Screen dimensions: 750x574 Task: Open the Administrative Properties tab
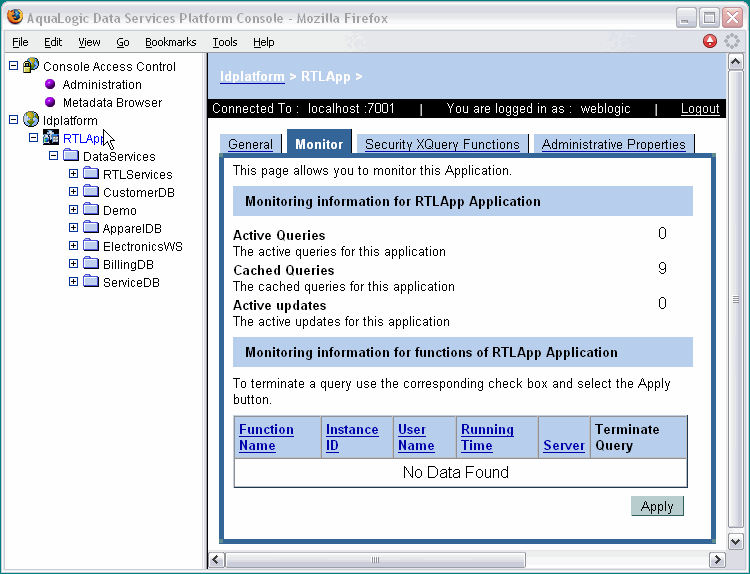tap(614, 144)
